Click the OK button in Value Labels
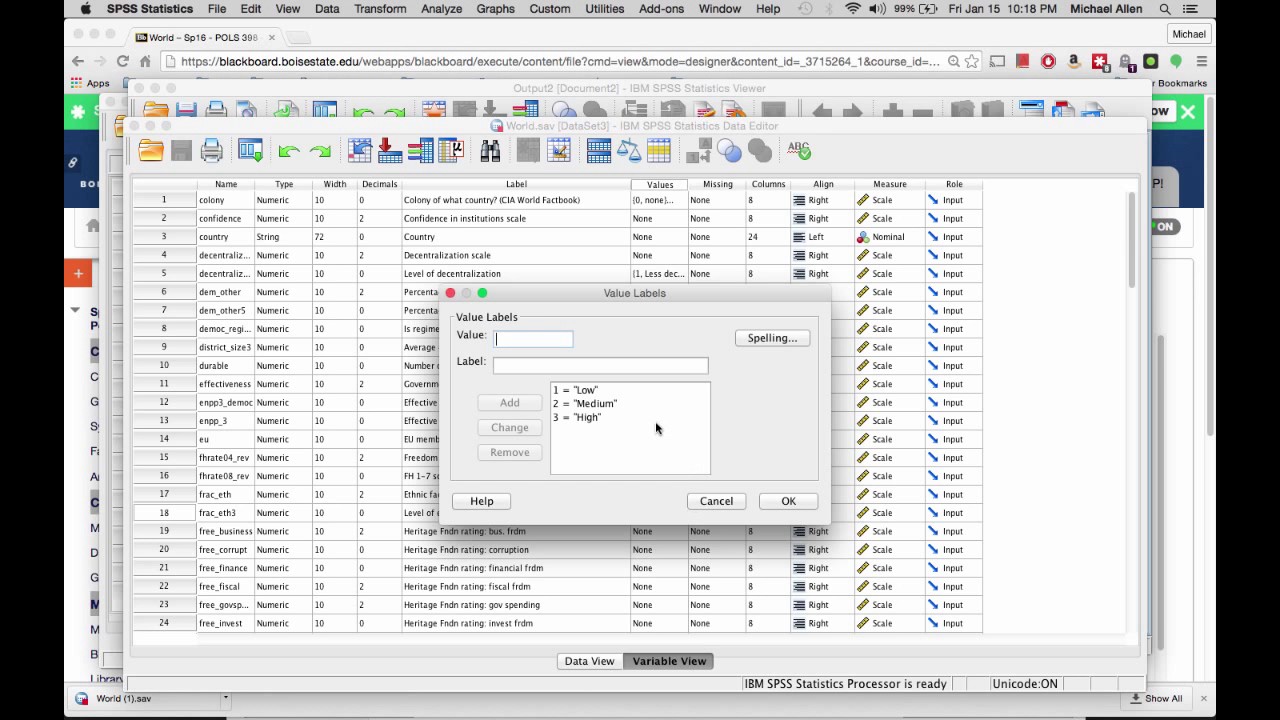1280x720 pixels. tap(788, 501)
